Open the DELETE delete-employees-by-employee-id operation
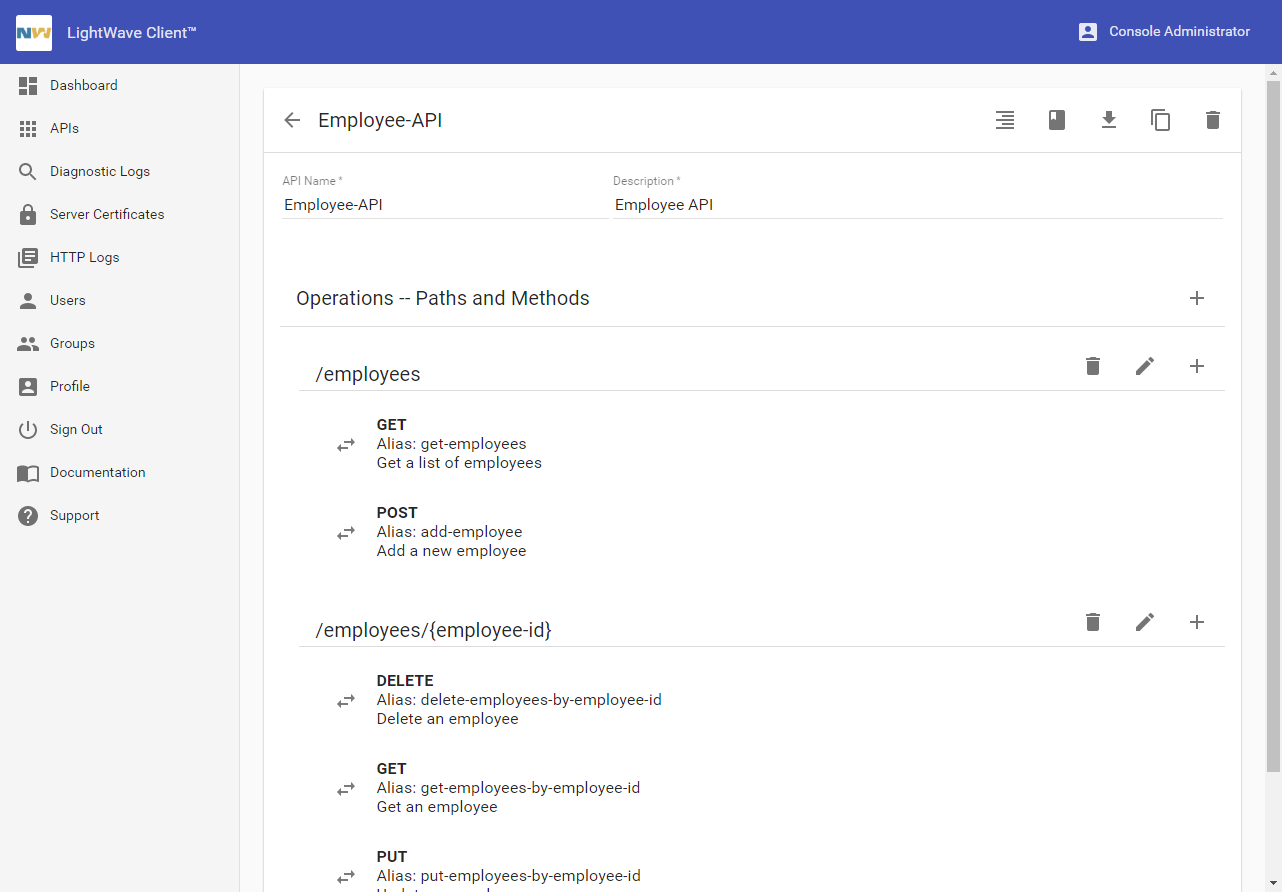Viewport: 1282px width, 892px height. point(518,700)
